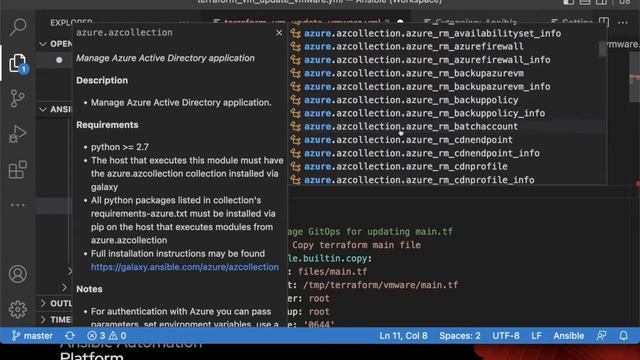
Task: Synchronize changes in status bar
Action: (x=70, y=336)
